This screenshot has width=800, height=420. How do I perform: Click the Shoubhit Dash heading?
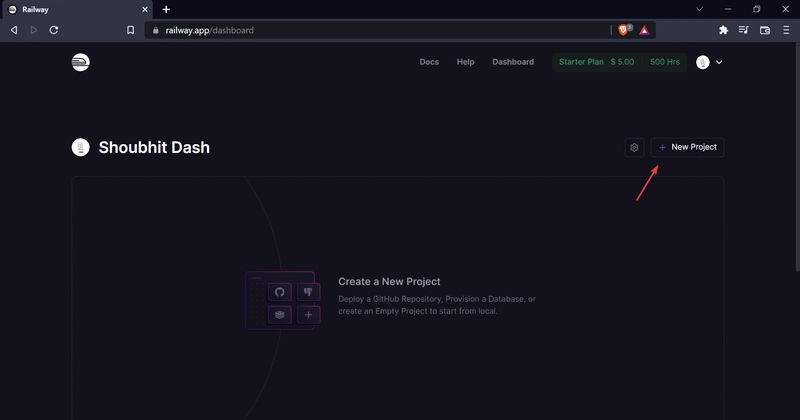coord(154,147)
